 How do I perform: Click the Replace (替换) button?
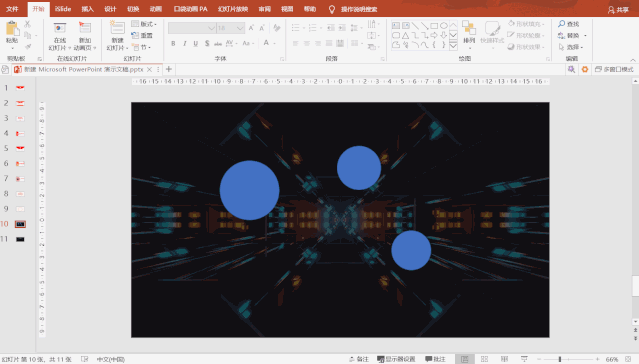click(571, 35)
